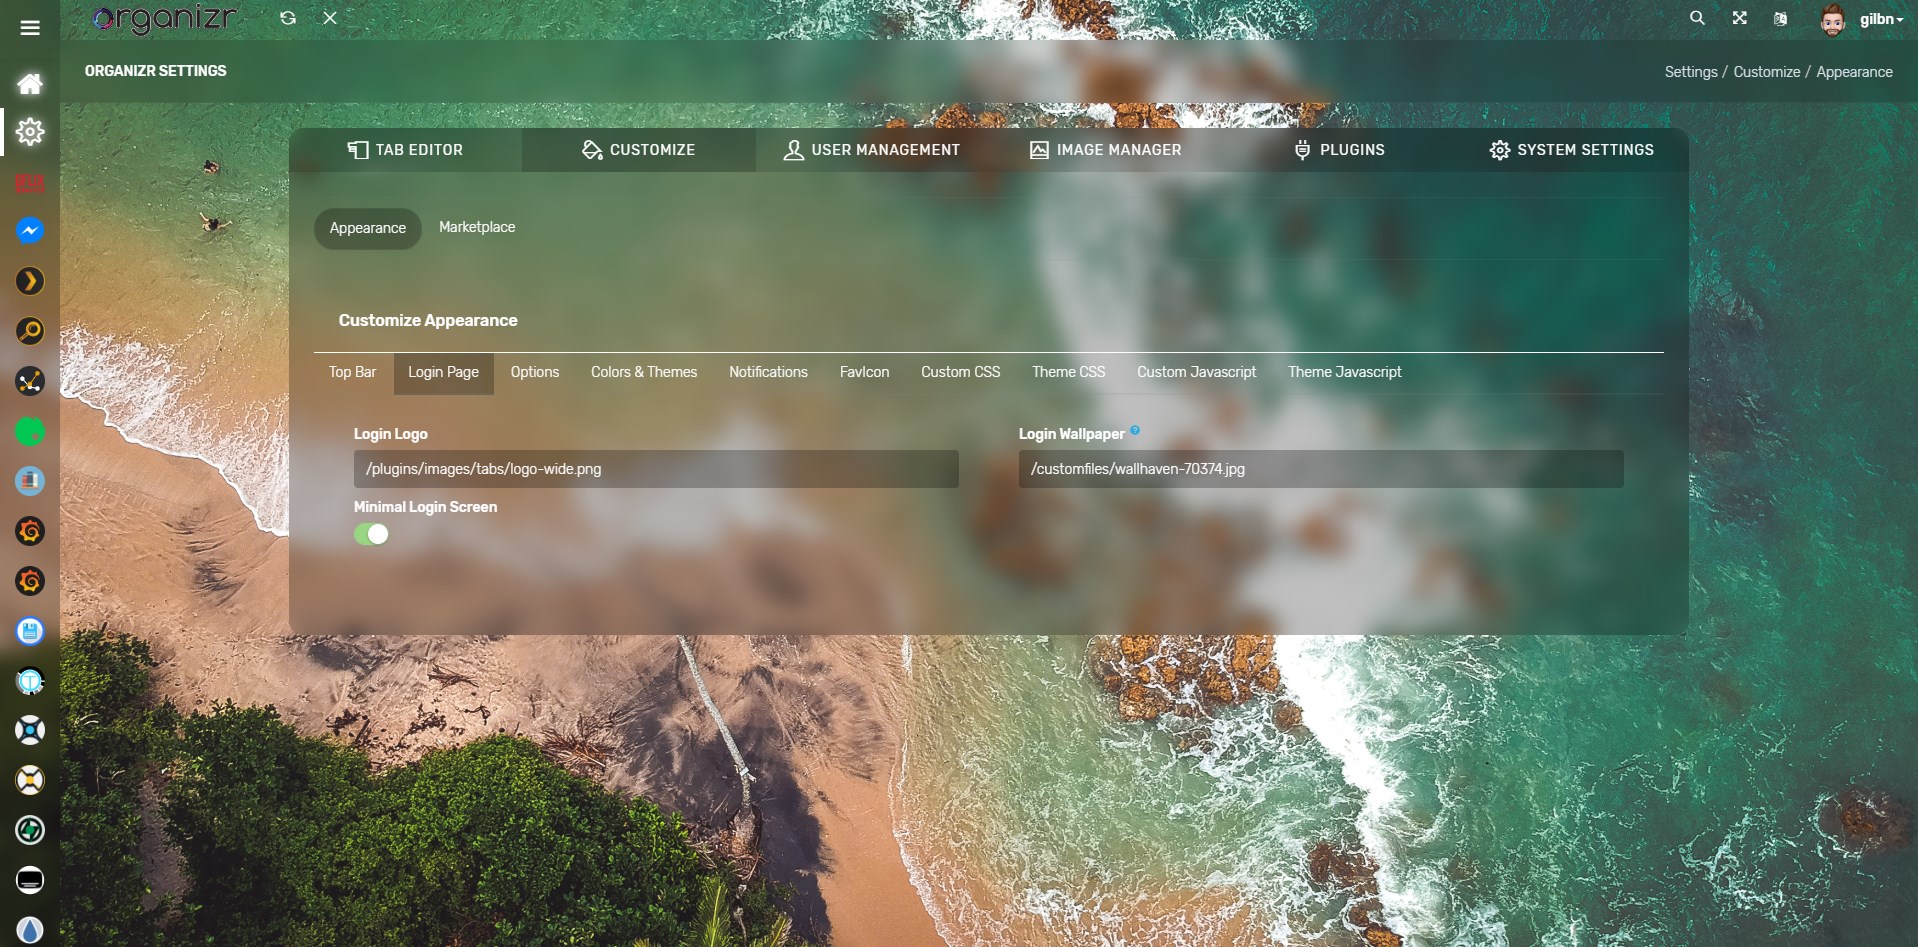
Task: Click the Login Wallpaper help icon
Action: pos(1135,431)
